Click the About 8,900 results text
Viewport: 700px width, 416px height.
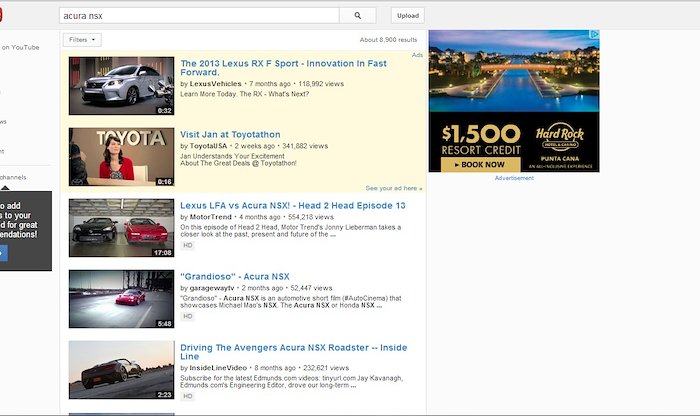(388, 40)
